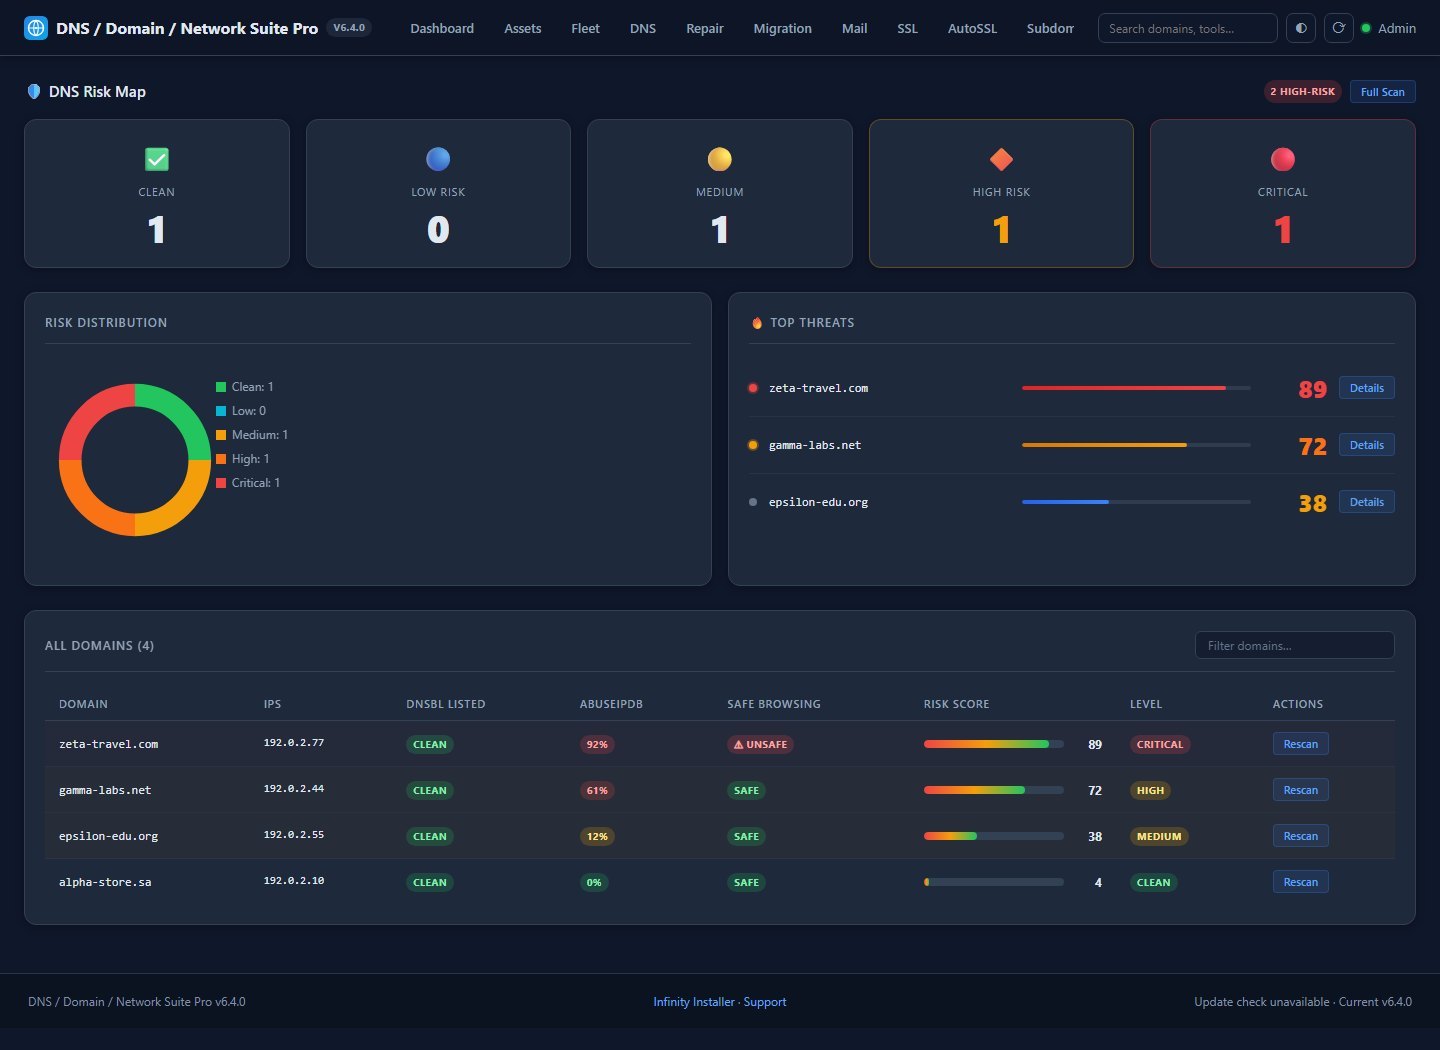Click IP address 192.0.2.55
Screen dimensions: 1440x1050
tap(294, 835)
